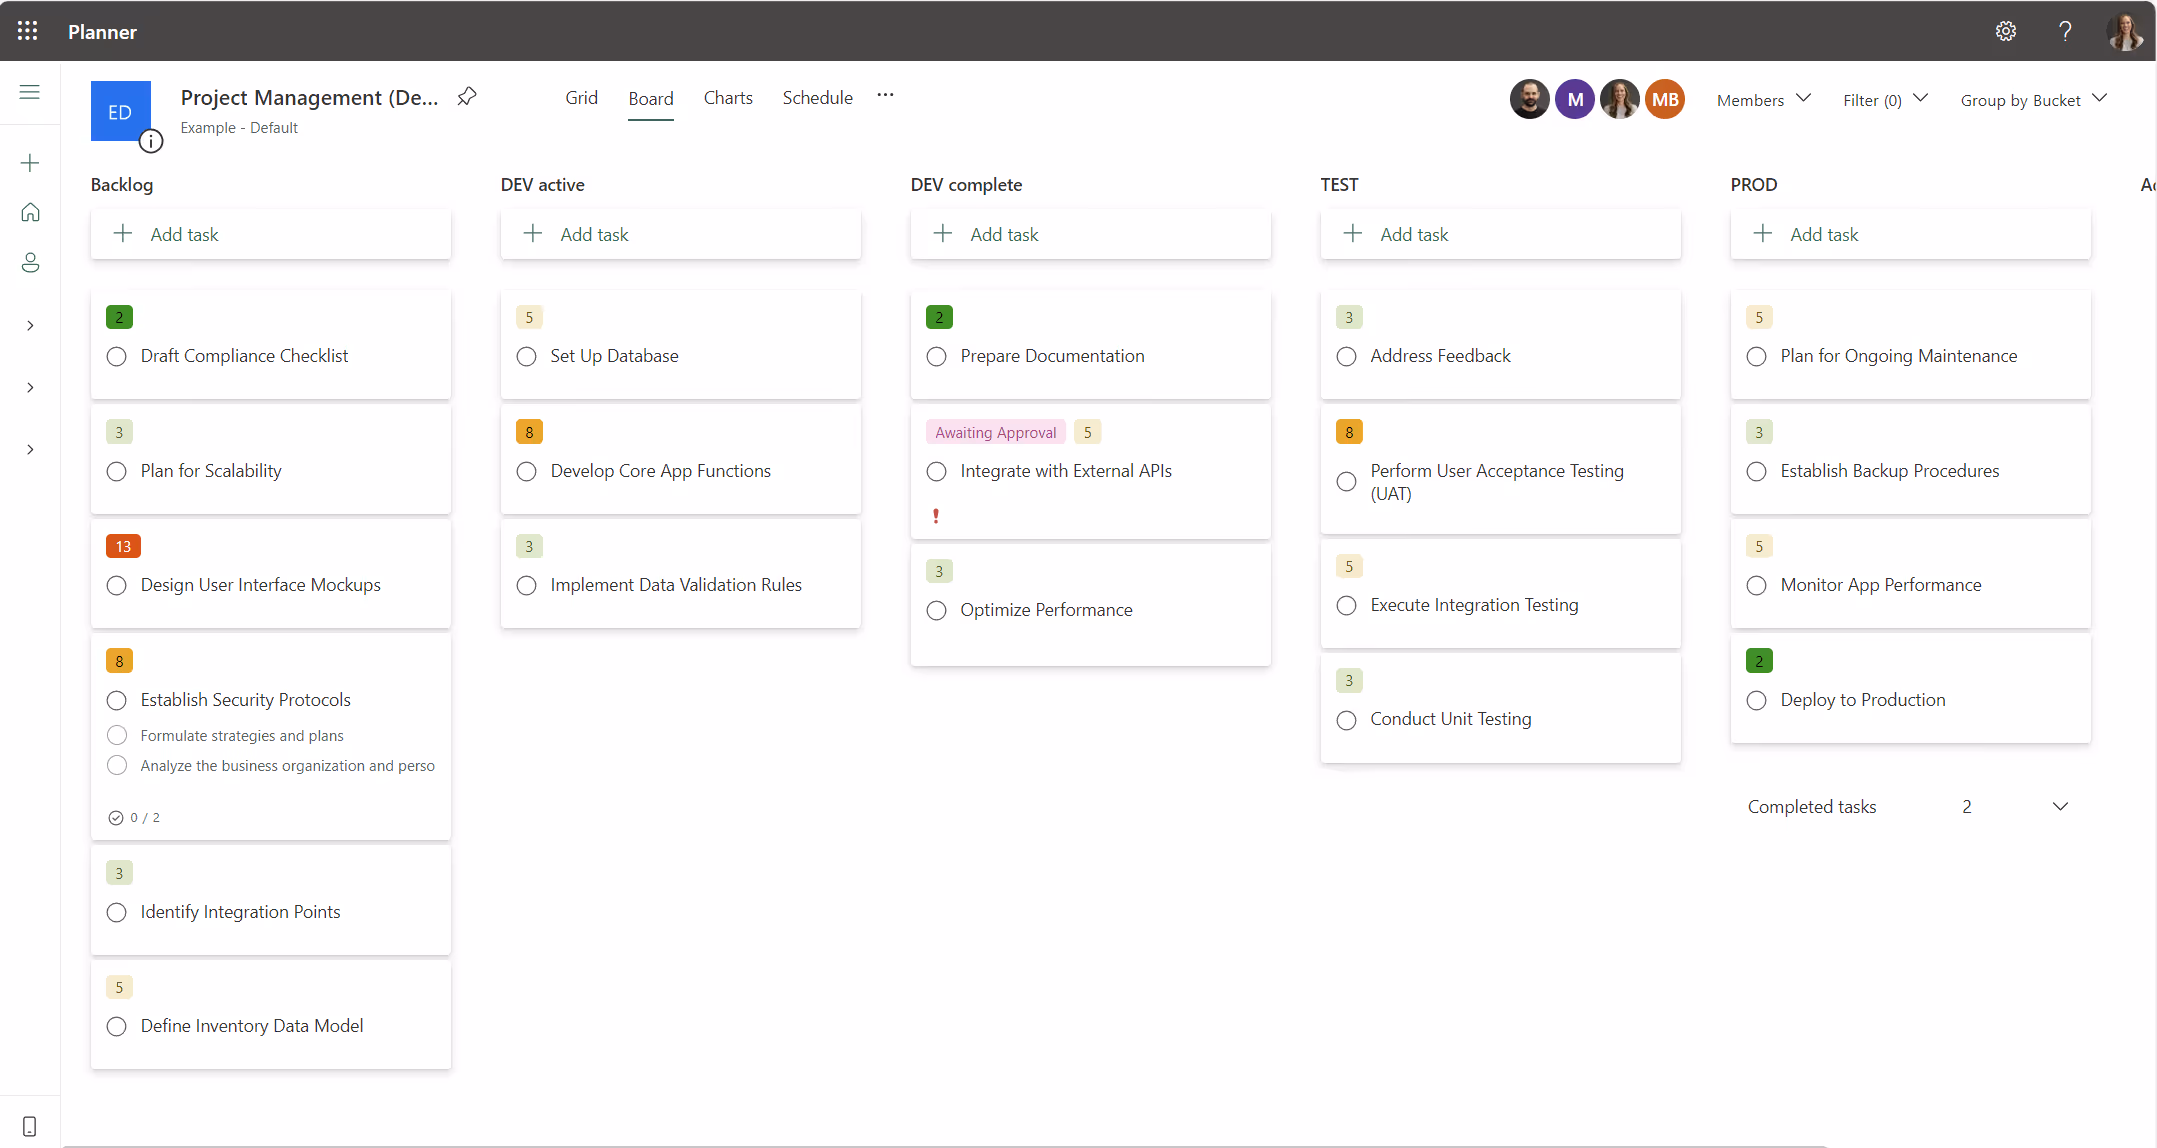The width and height of the screenshot is (2157, 1148).
Task: Open the mobile app phone icon
Action: pyautogui.click(x=30, y=1126)
